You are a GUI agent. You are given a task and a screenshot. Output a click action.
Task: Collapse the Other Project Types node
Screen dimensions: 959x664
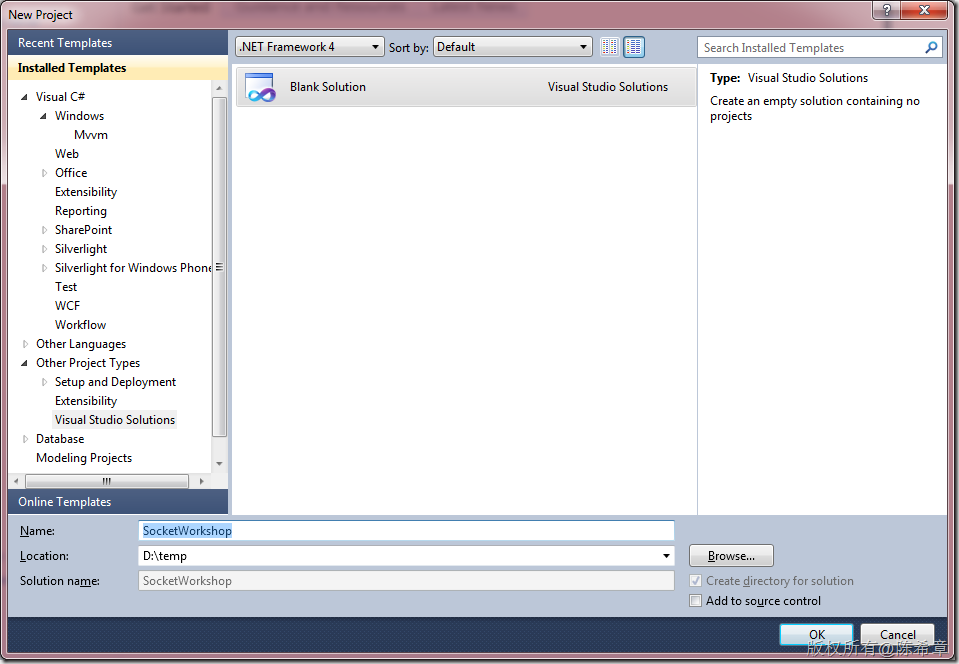(x=24, y=363)
